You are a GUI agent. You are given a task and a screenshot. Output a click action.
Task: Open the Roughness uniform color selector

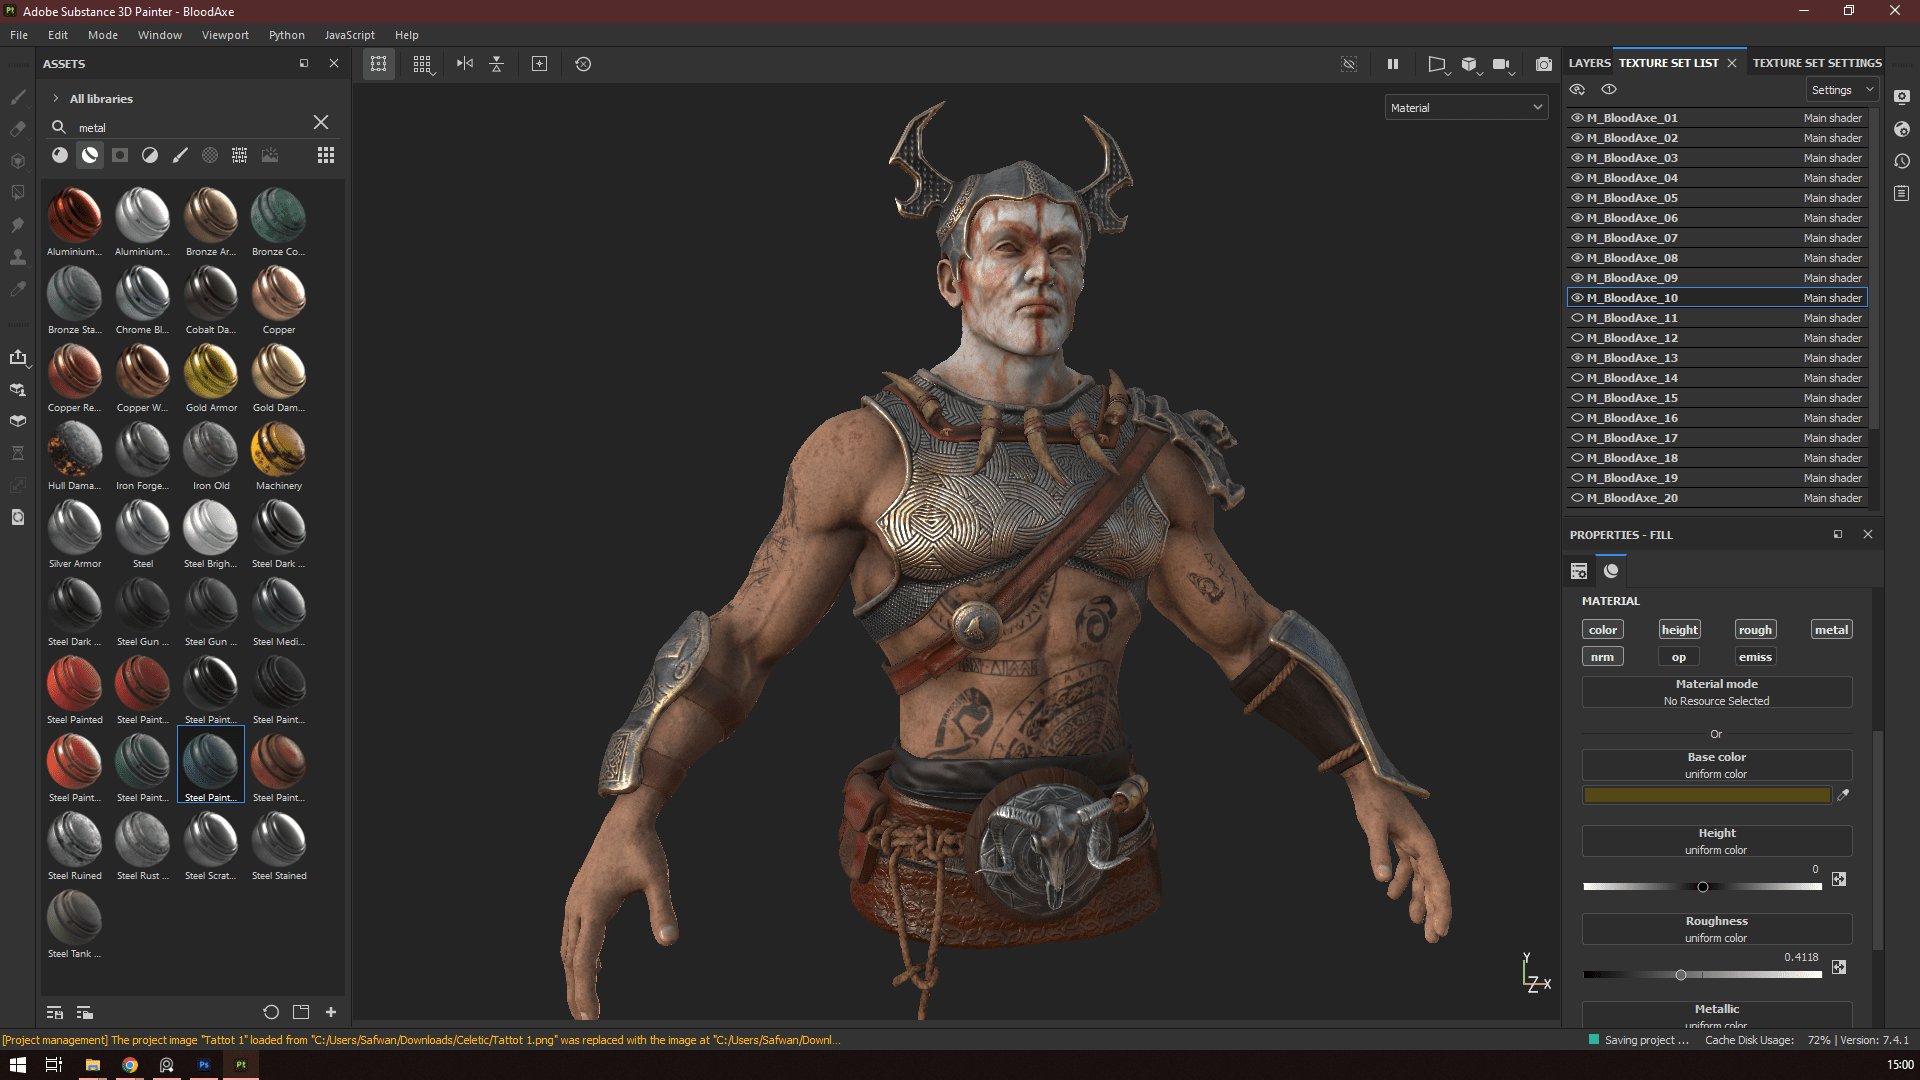[x=1716, y=929]
